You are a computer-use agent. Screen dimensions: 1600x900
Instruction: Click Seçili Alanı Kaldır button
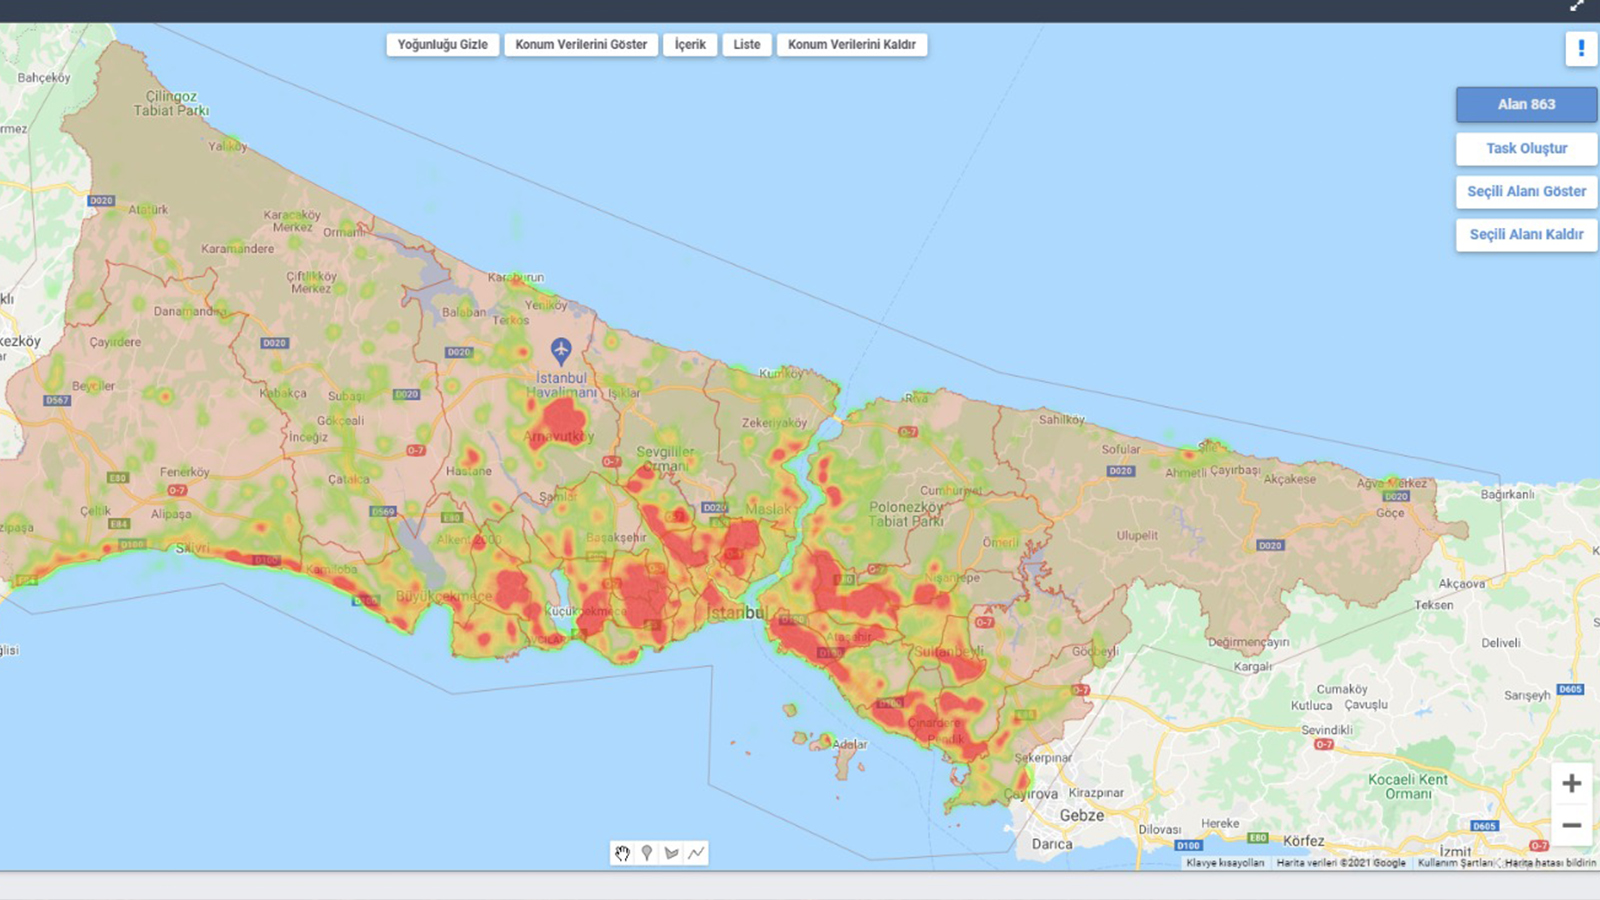[1526, 234]
